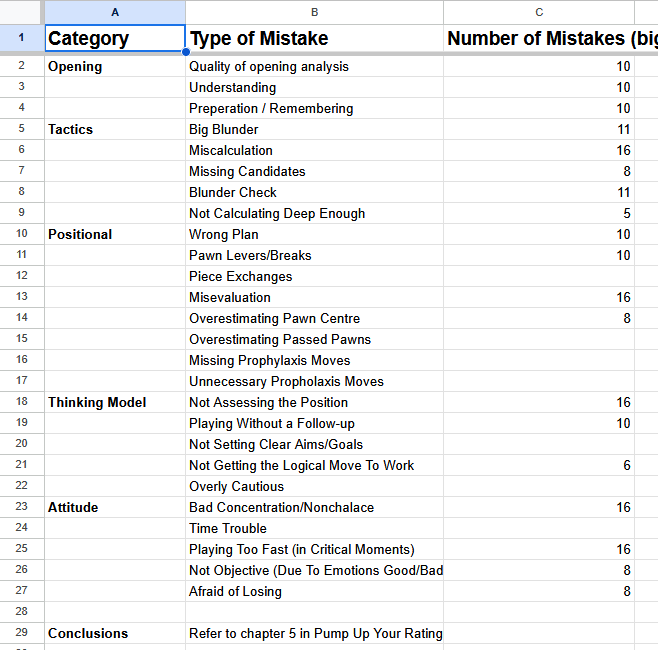658x650 pixels.
Task: Click the Attitude category cell
Action: [115, 507]
